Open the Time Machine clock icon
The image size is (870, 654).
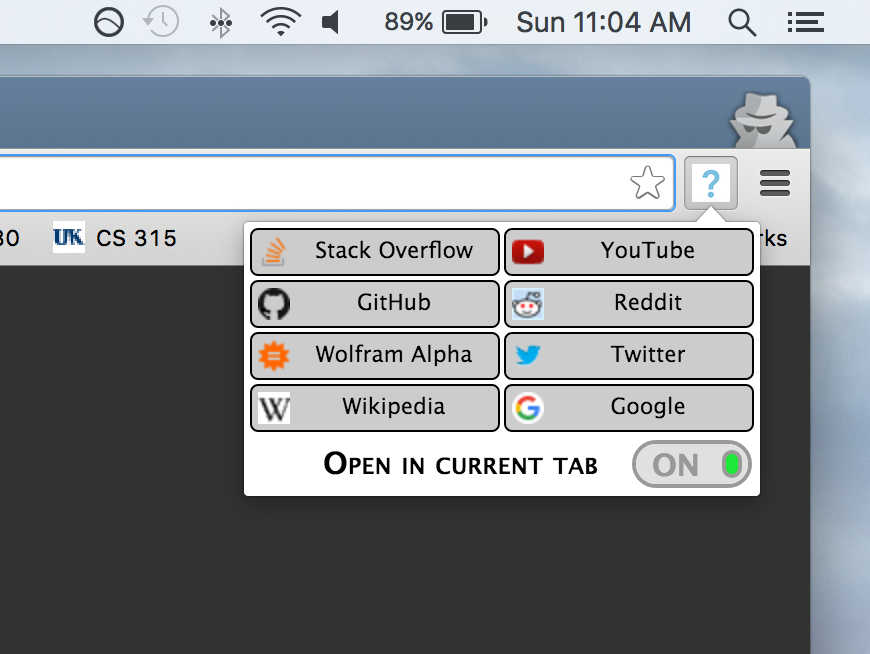(161, 22)
